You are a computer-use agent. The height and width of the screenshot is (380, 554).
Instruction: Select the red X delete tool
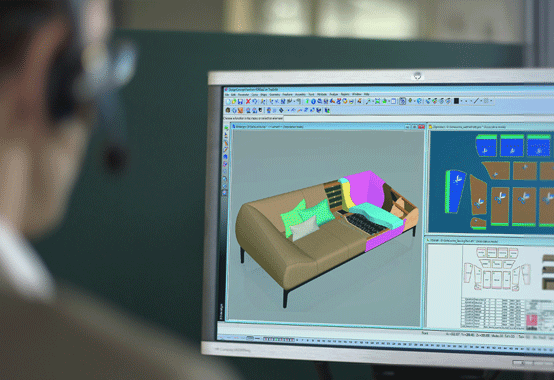(x=248, y=102)
